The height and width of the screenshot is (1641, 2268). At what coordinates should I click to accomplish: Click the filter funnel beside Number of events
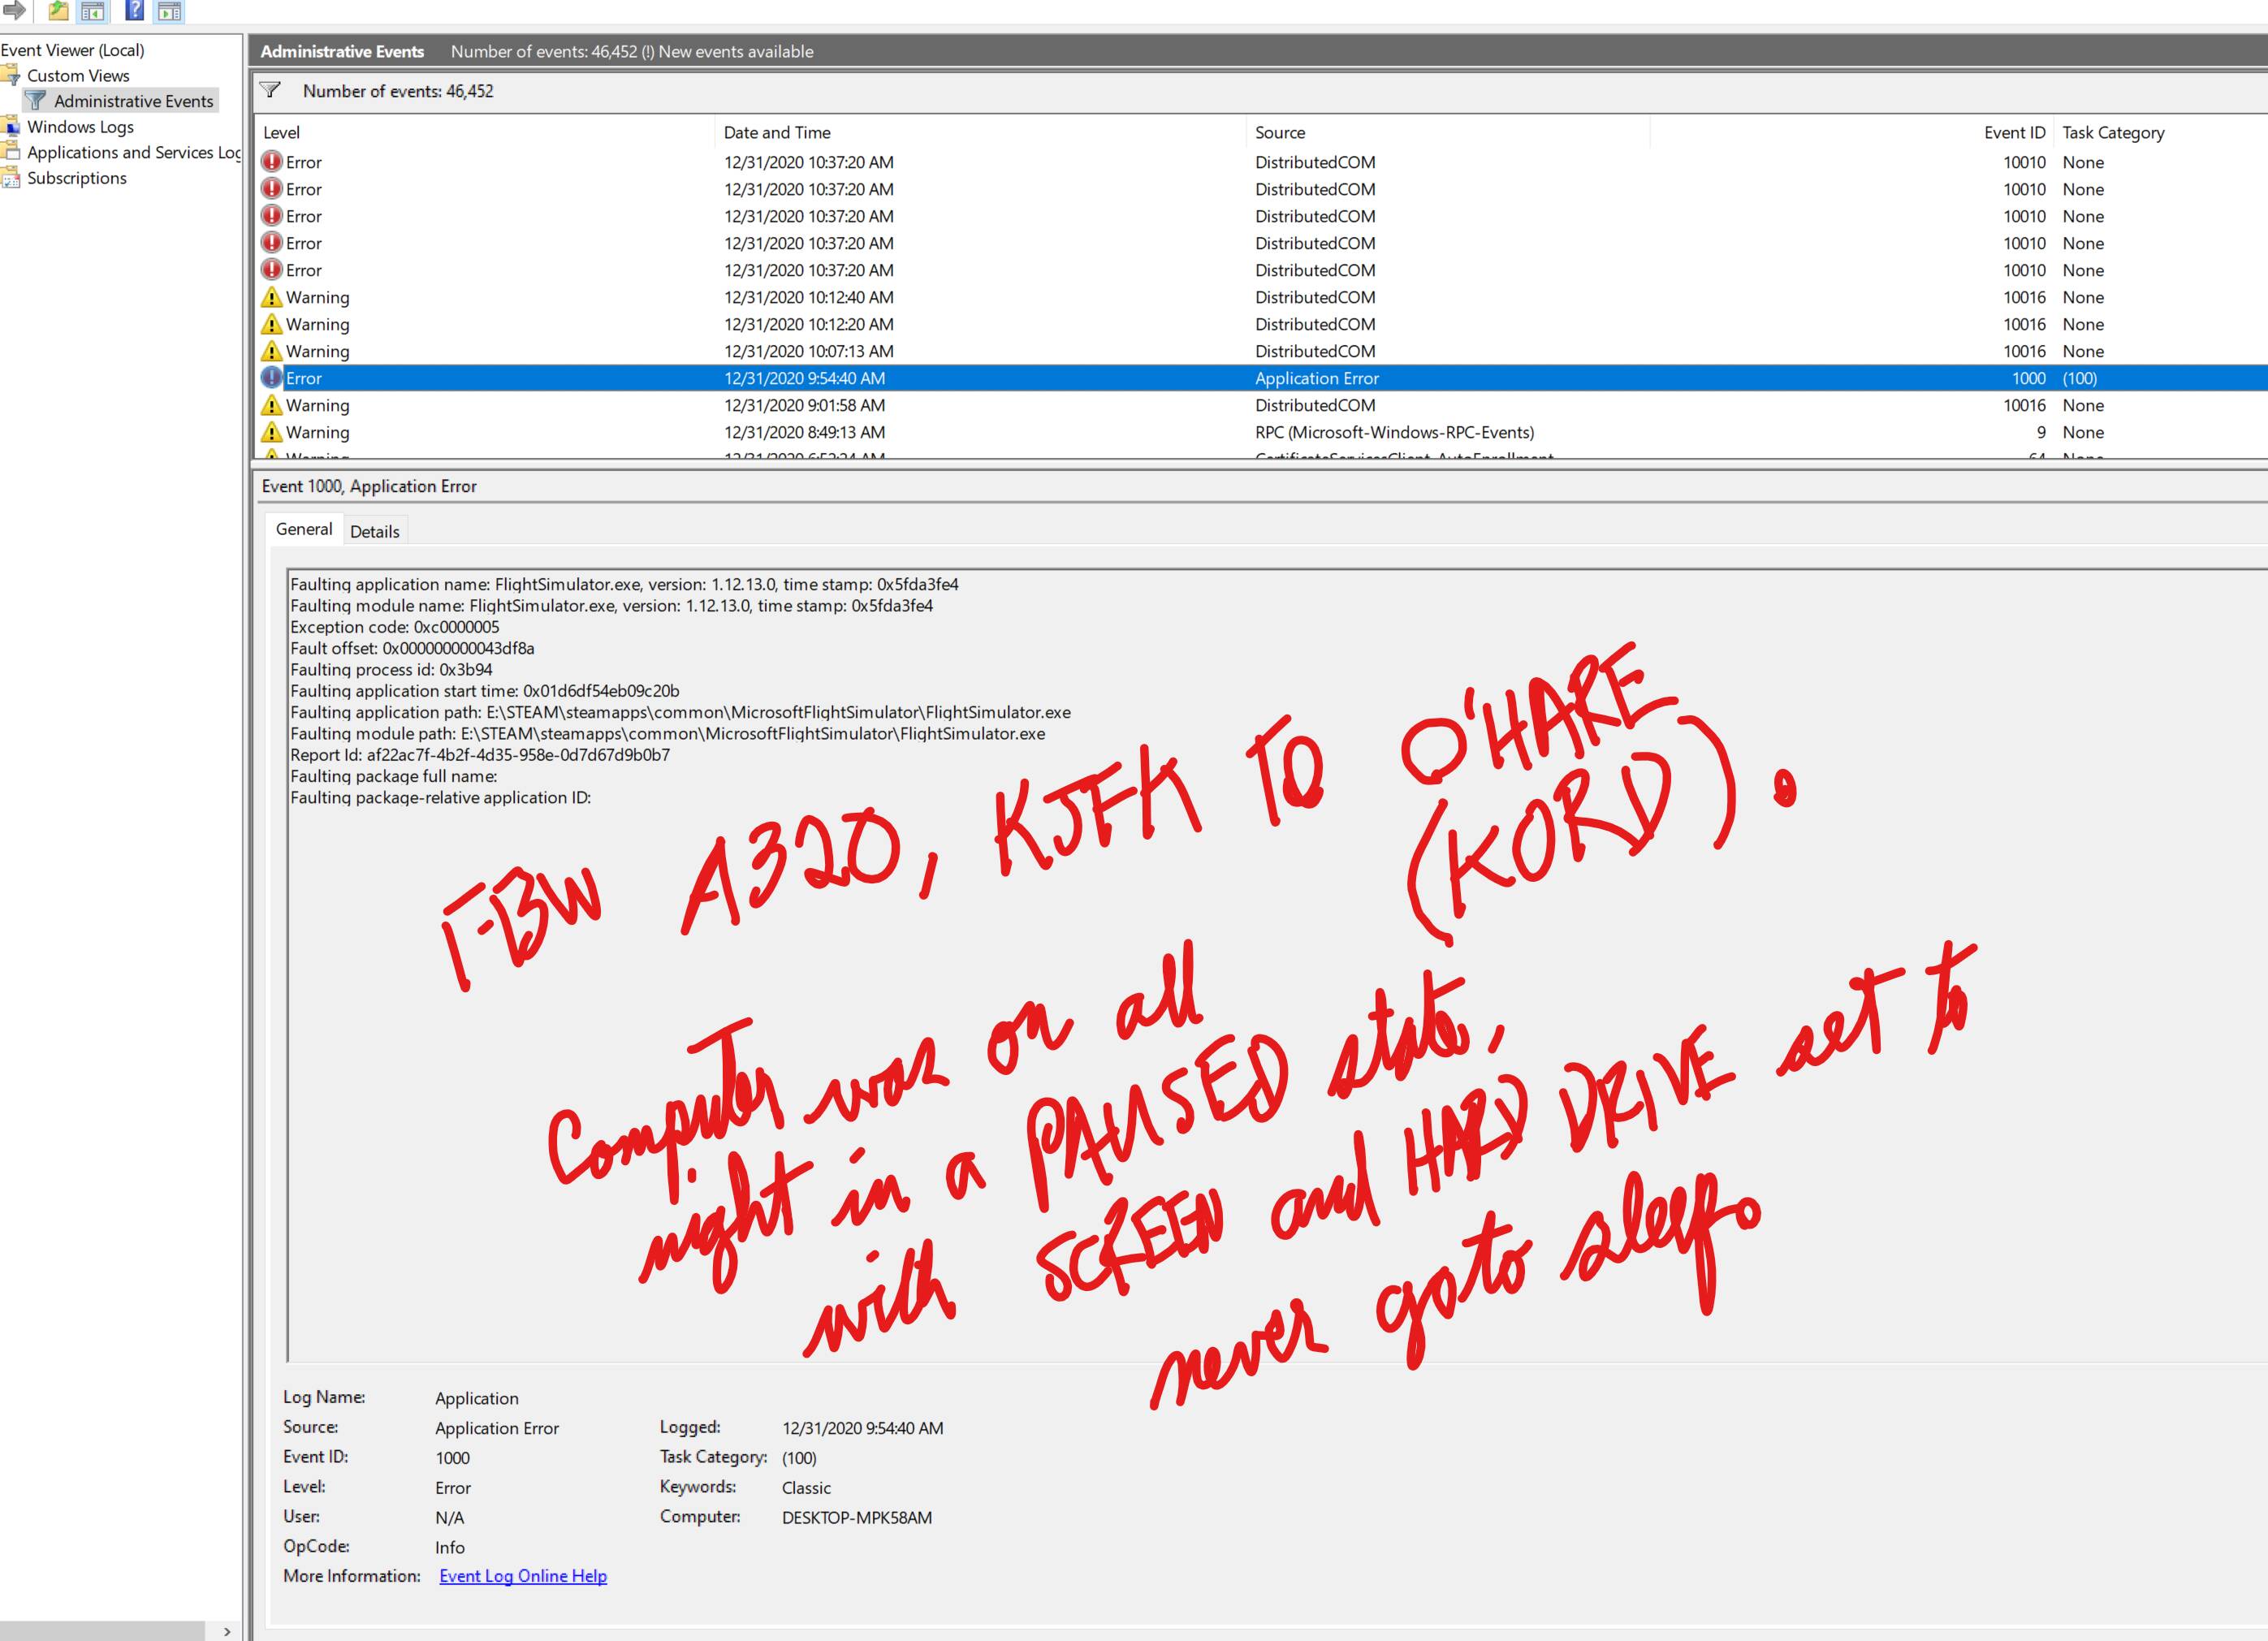click(270, 90)
